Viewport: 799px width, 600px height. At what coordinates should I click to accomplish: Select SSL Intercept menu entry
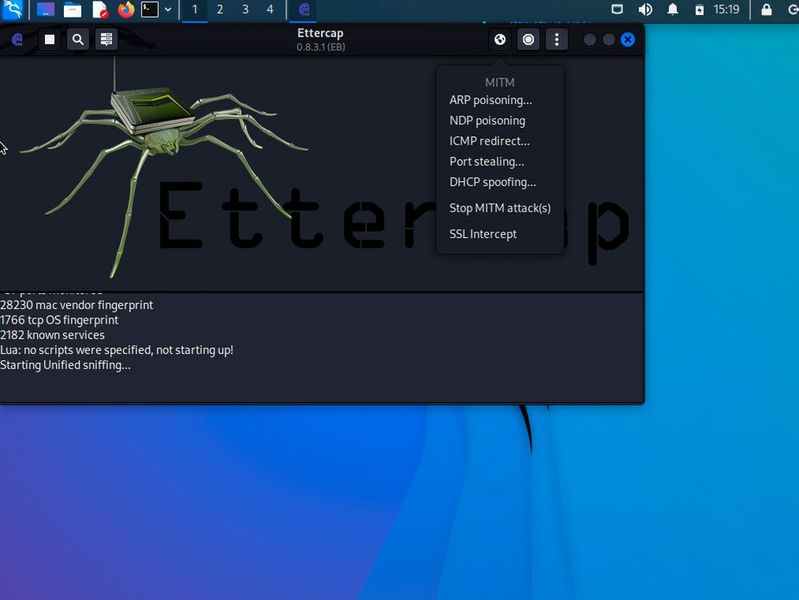tap(483, 234)
